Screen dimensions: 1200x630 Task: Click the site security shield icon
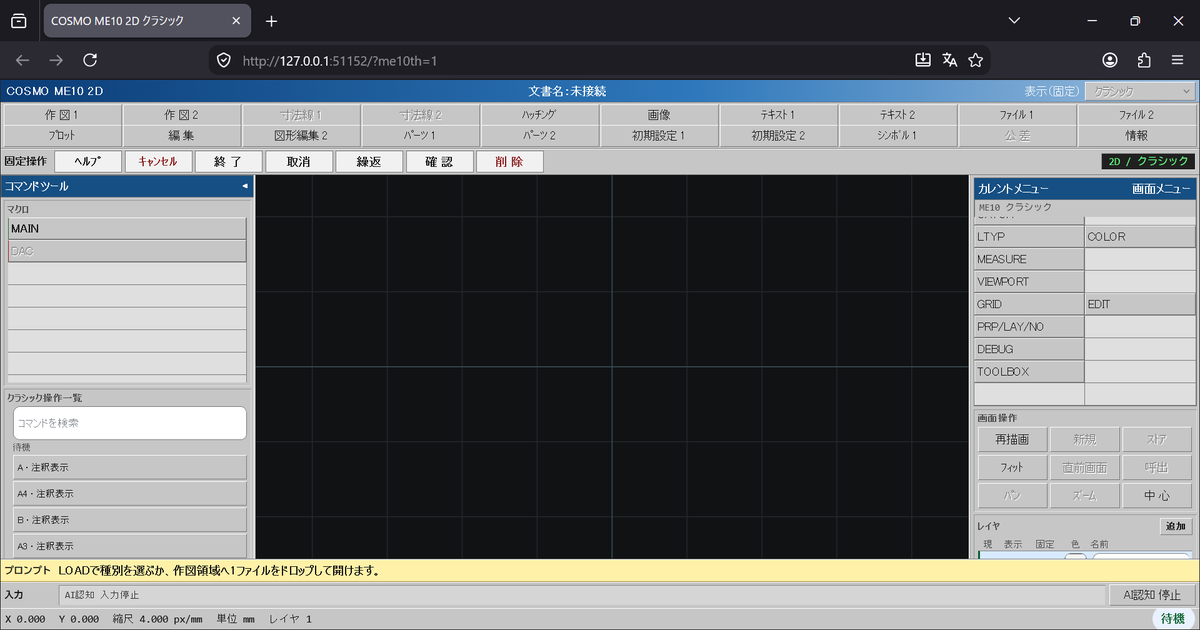[x=224, y=60]
